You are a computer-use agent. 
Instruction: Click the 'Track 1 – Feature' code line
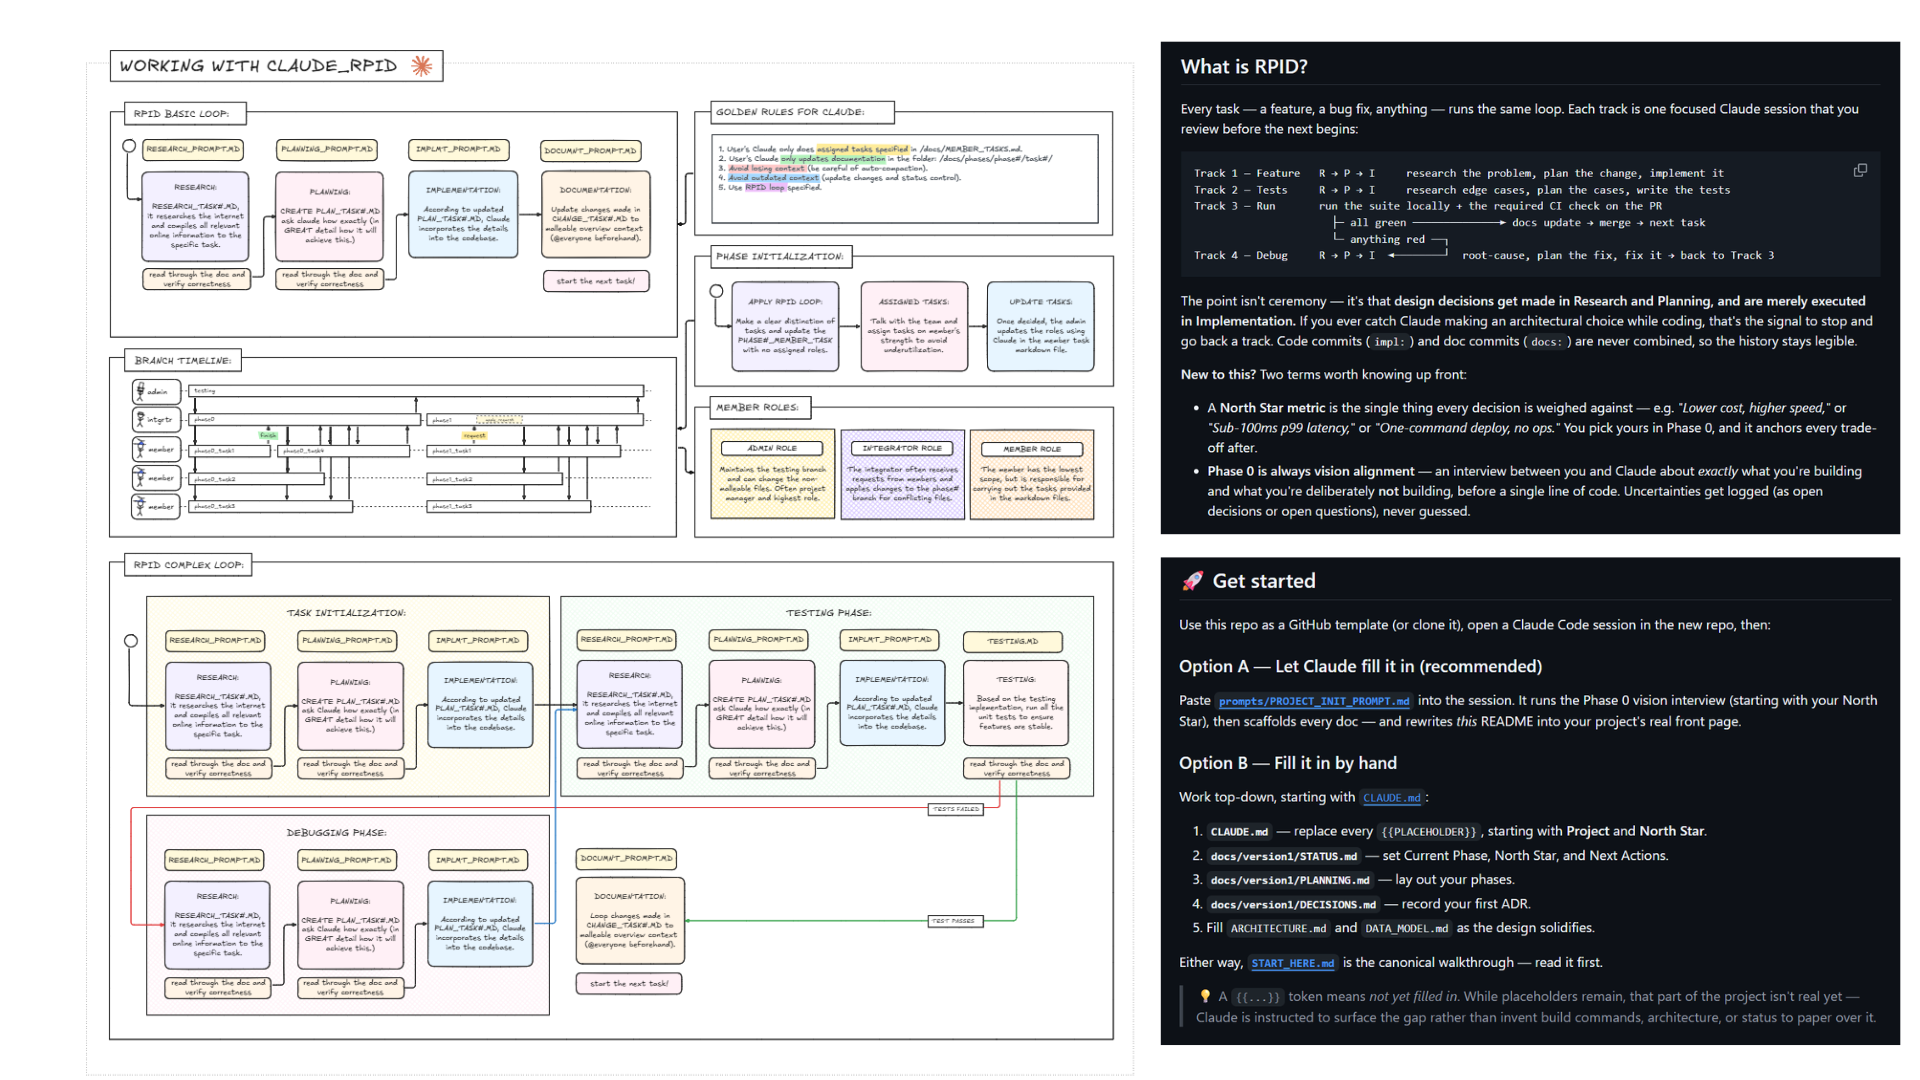coord(1459,173)
